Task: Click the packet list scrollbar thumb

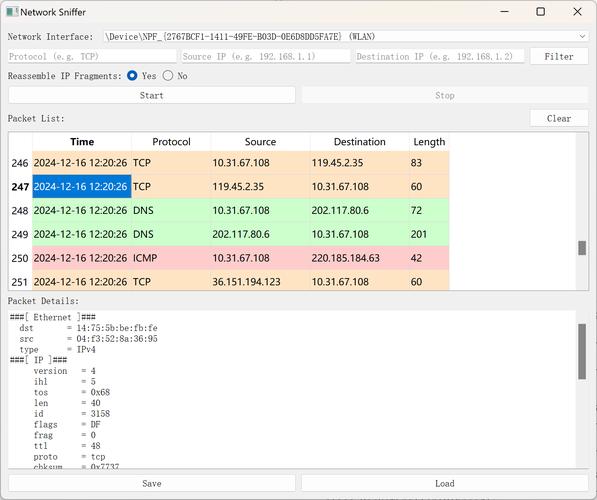Action: tap(582, 248)
